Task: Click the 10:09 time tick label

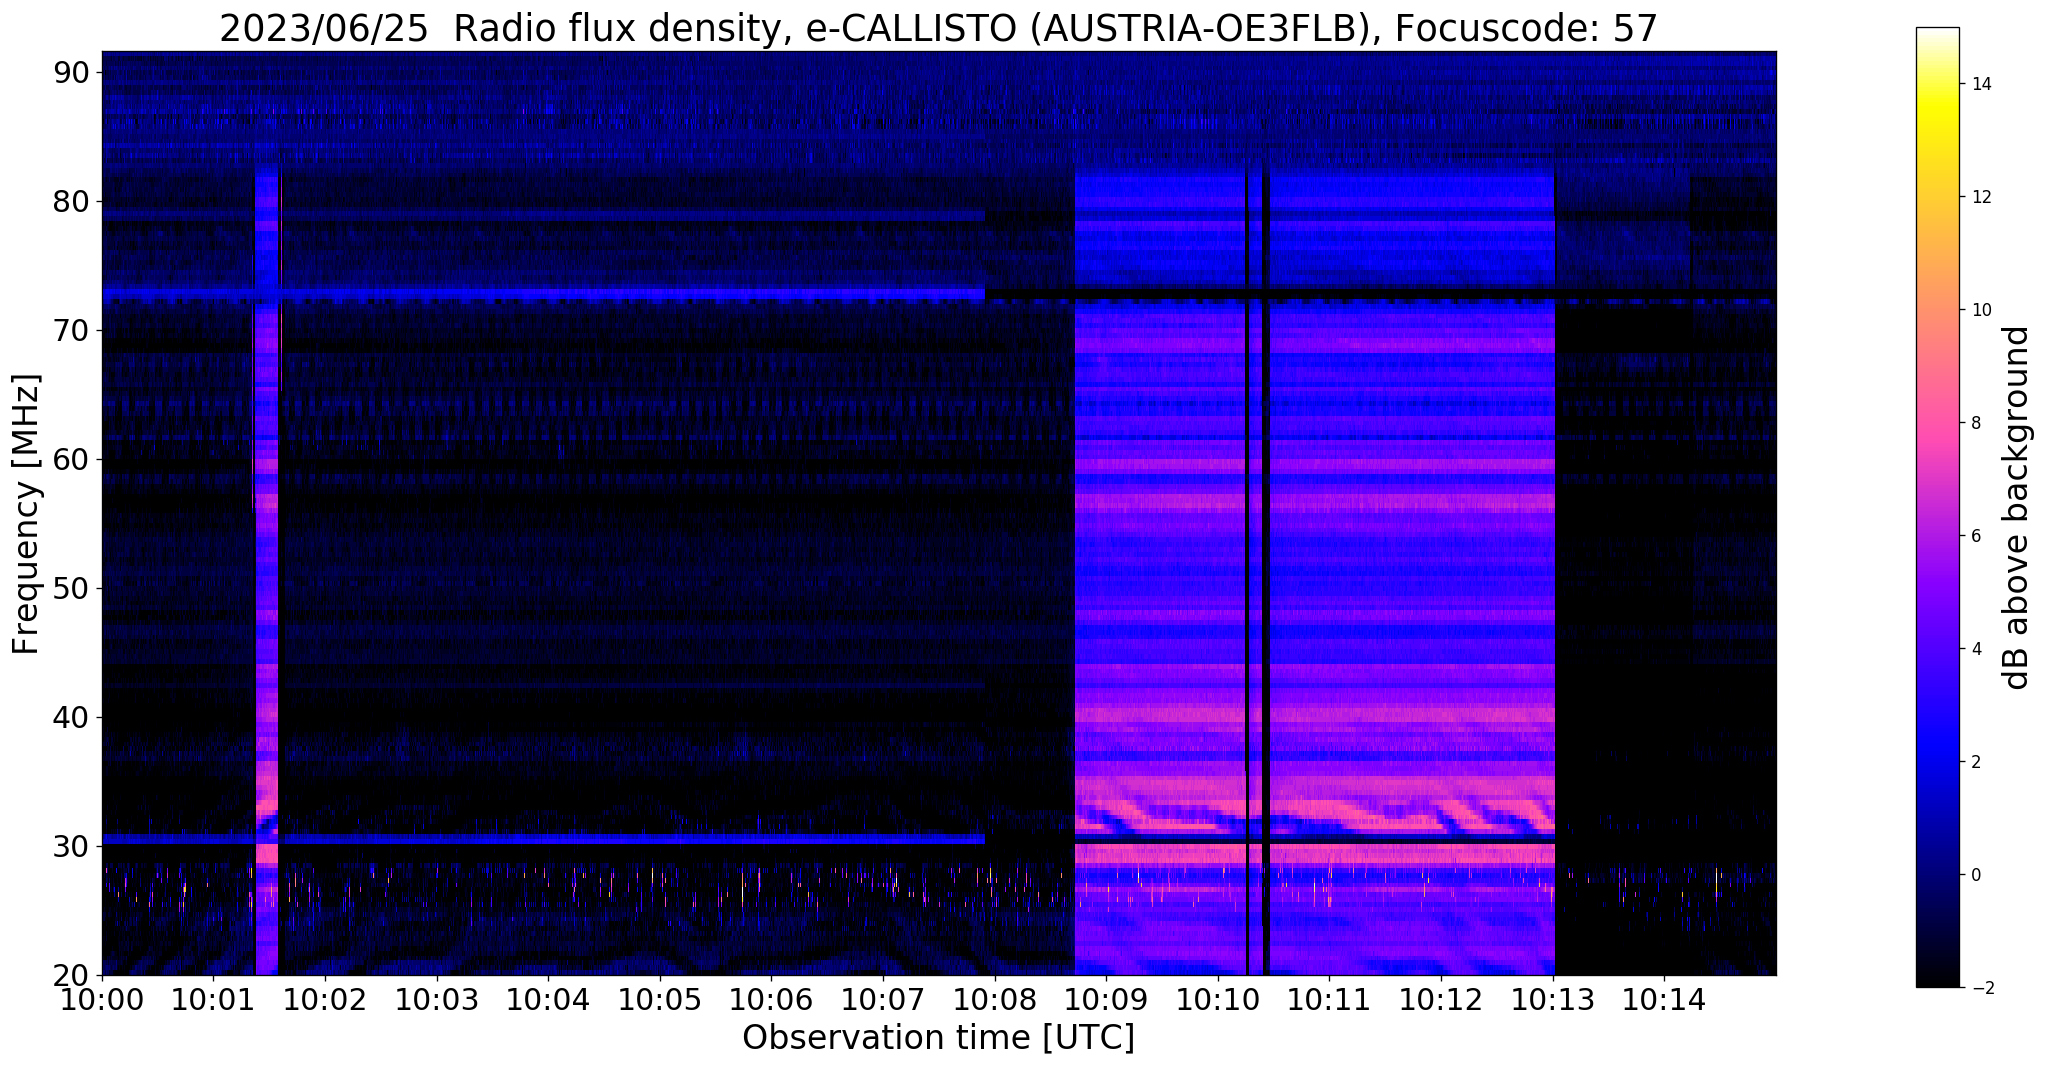Action: pos(1106,1001)
